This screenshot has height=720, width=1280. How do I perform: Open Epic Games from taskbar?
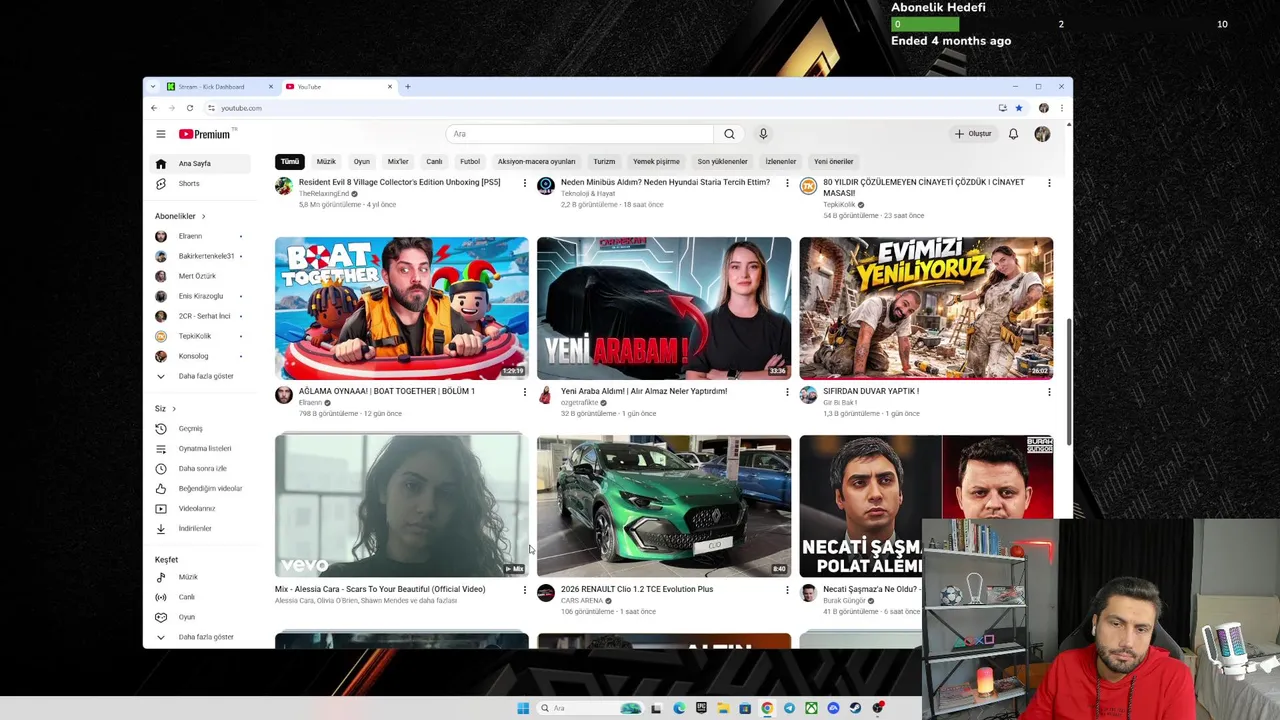coord(701,708)
